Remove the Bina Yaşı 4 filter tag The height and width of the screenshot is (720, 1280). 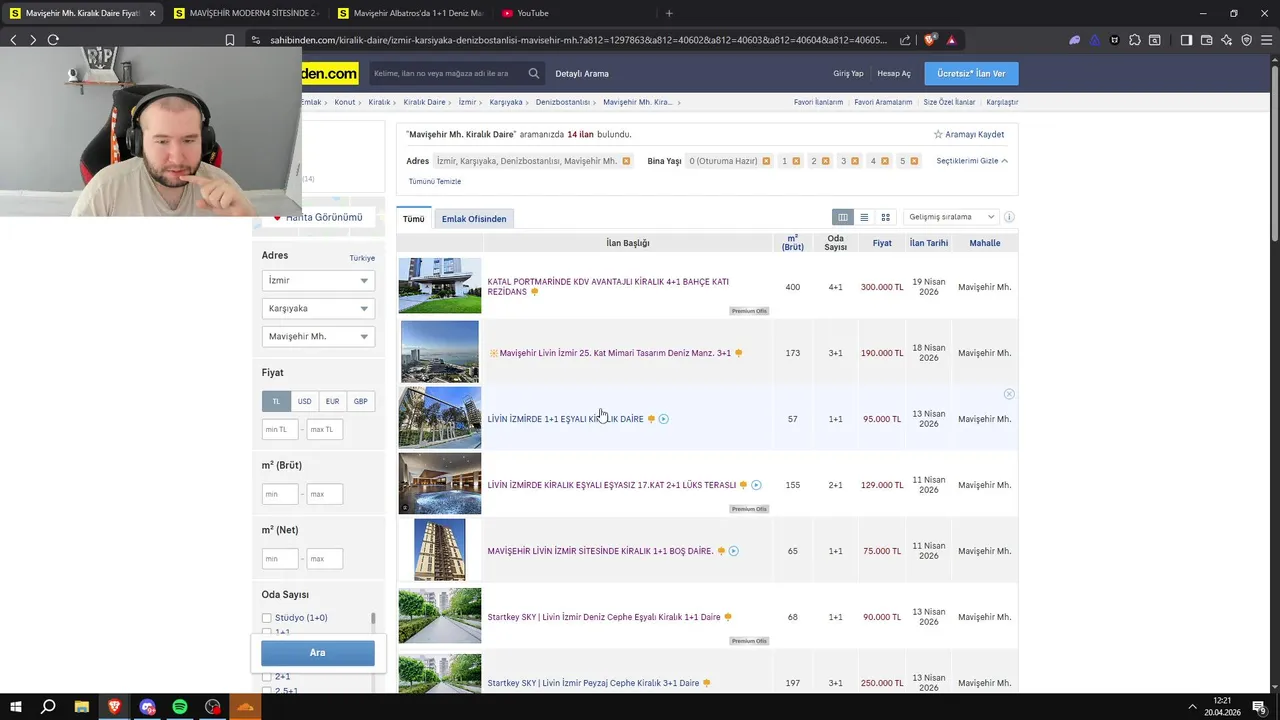pyautogui.click(x=884, y=161)
